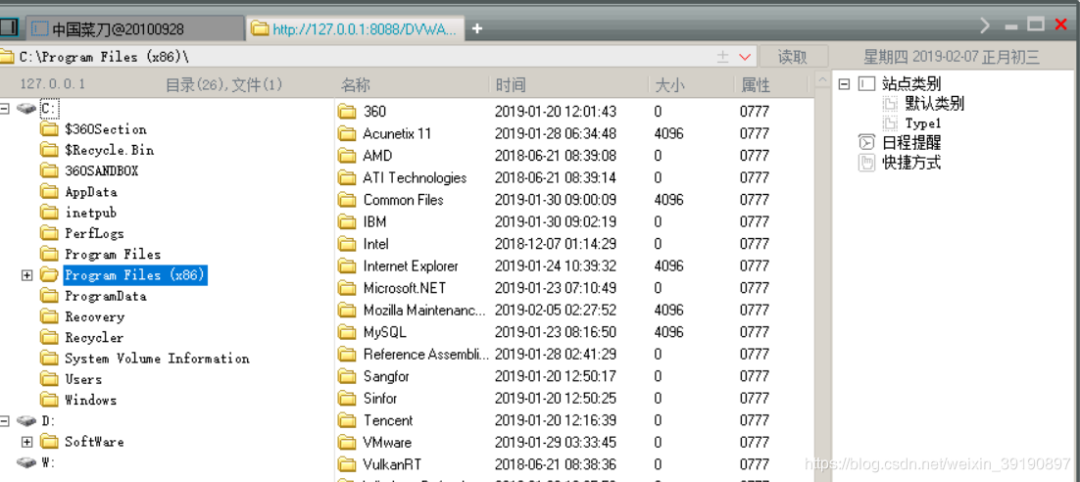Click the Internet Explorer folder icon
This screenshot has width=1080, height=482.
347,265
